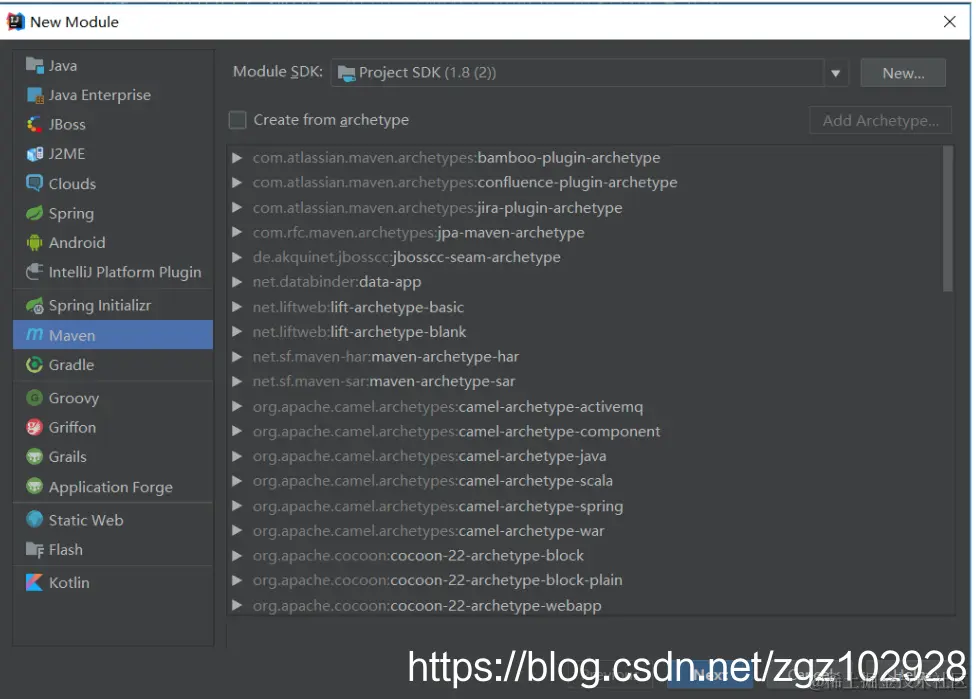Expand the confluence-plugin-archetype node

click(237, 182)
